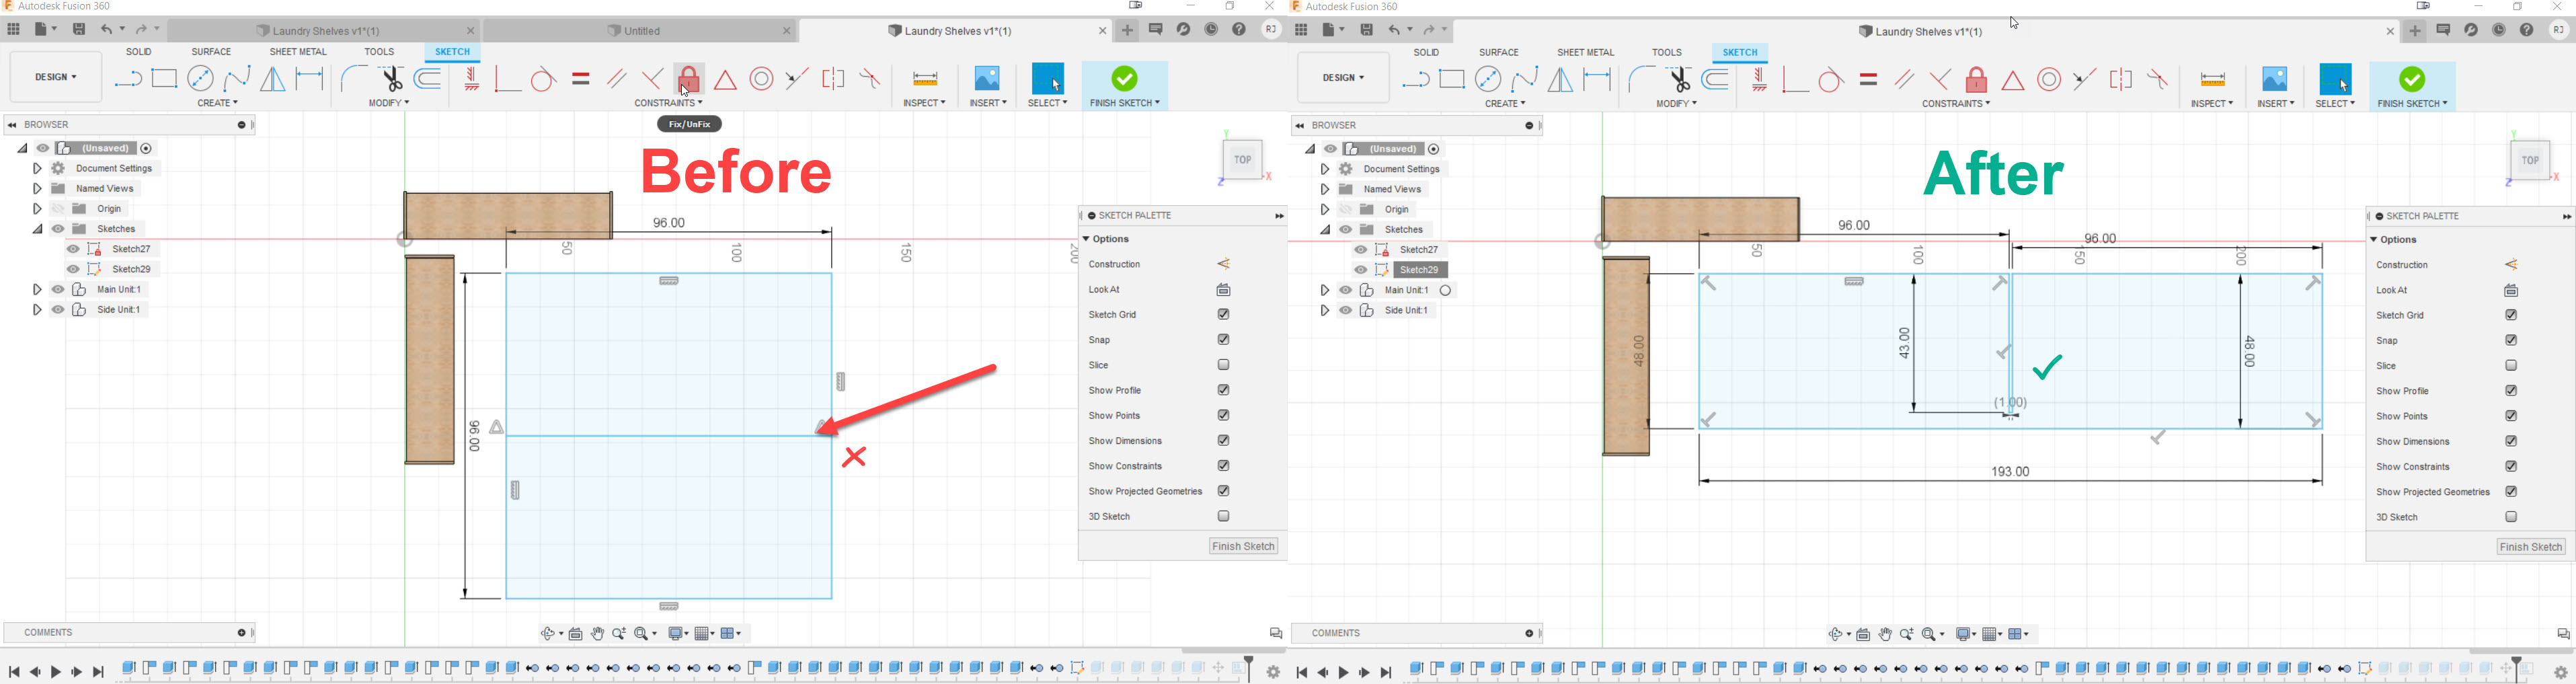This screenshot has height=684, width=2576.
Task: Select the Line tool in the Before window
Action: tap(127, 79)
